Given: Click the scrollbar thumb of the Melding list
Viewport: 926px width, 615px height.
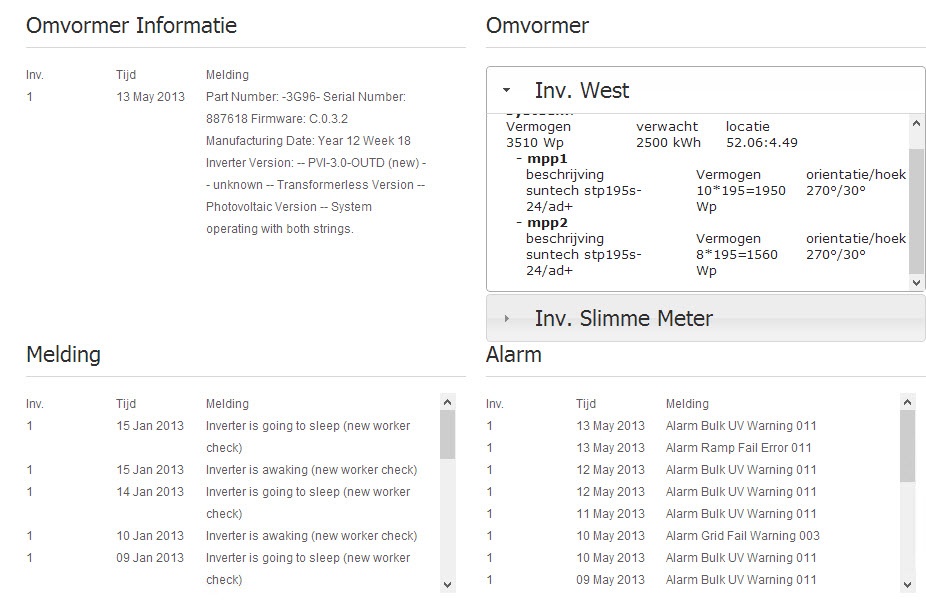Looking at the screenshot, I should point(448,434).
